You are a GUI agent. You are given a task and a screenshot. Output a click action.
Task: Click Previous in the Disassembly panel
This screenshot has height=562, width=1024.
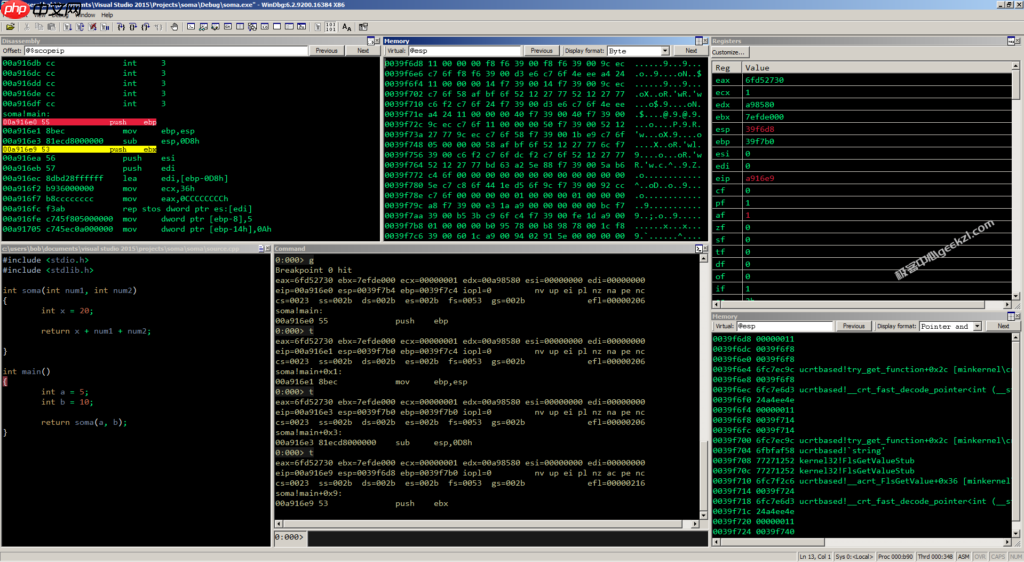tap(326, 50)
